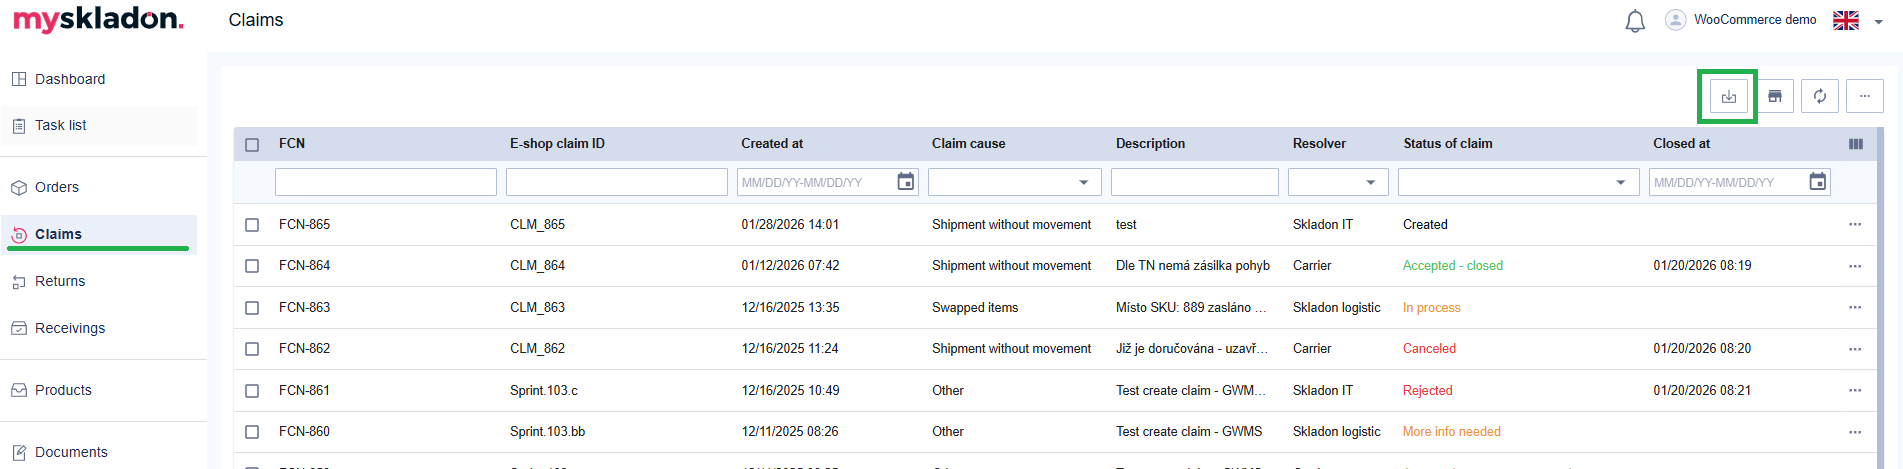Click Swapped items claim cause

(x=975, y=308)
